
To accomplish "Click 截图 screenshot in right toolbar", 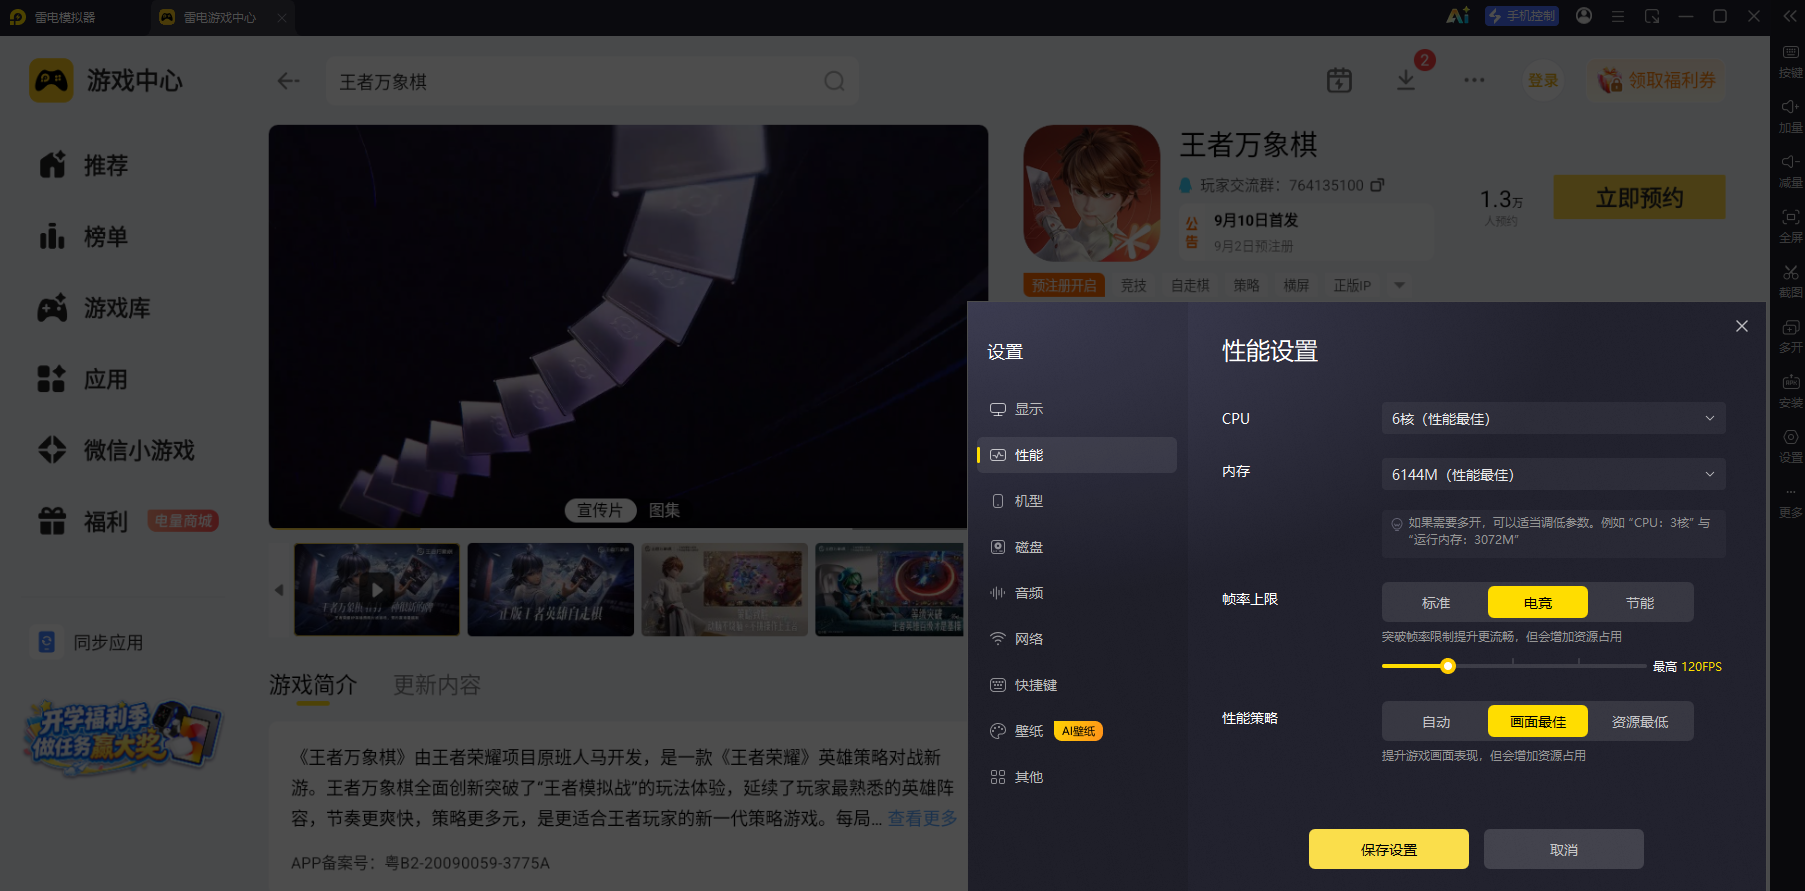I will [1790, 281].
